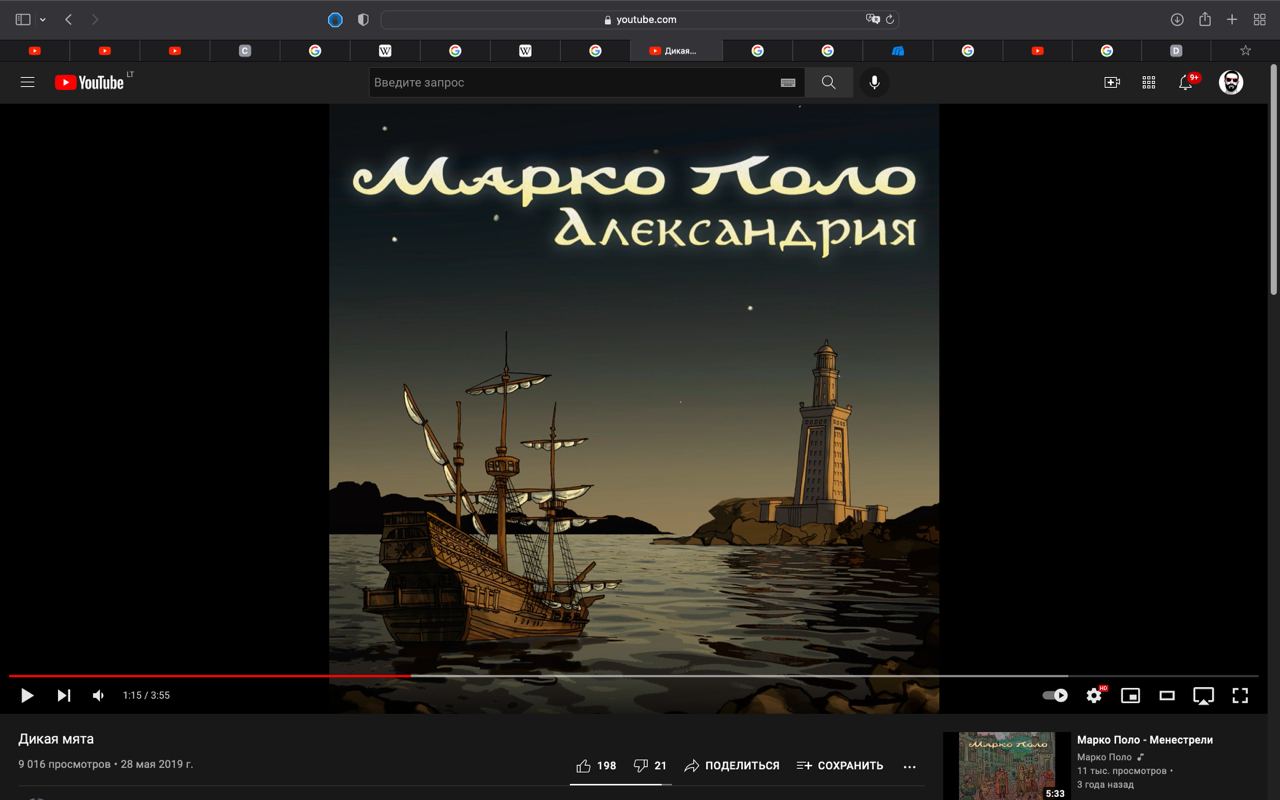This screenshot has height=800, width=1280.
Task: Enable theater mode
Action: [1167, 695]
